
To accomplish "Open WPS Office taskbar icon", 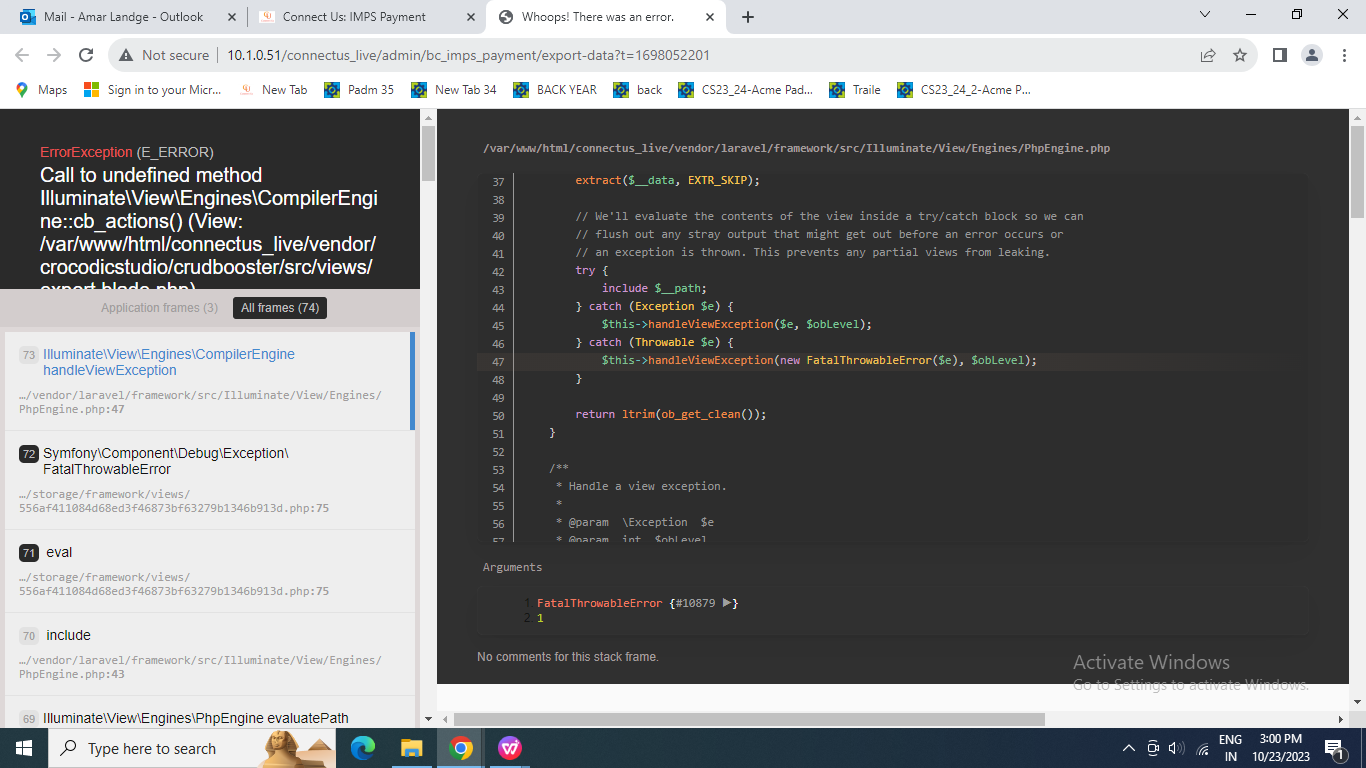I will (509, 748).
